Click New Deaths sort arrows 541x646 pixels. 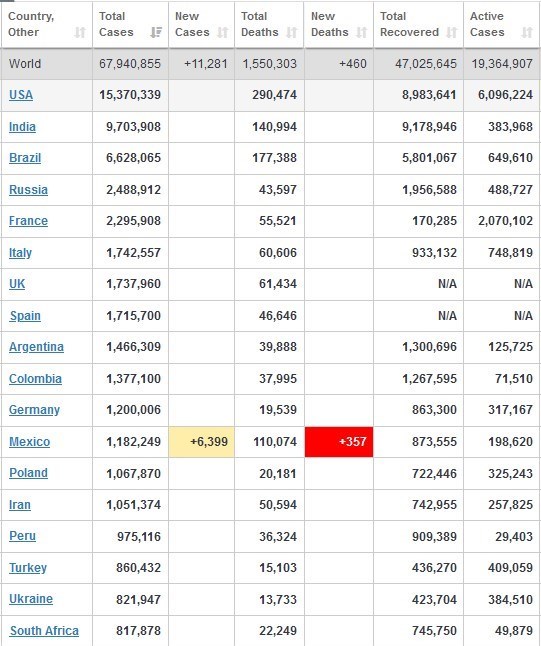click(361, 32)
